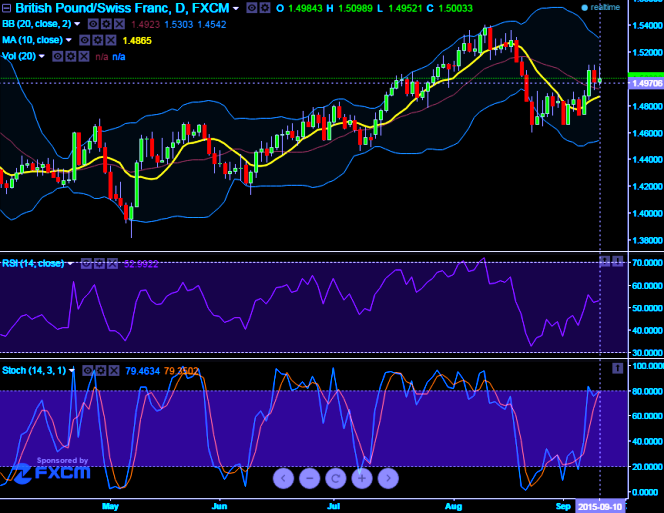Image resolution: width=664 pixels, height=513 pixels.
Task: Toggle Stoch indicator visibility eye icon
Action: 88,371
